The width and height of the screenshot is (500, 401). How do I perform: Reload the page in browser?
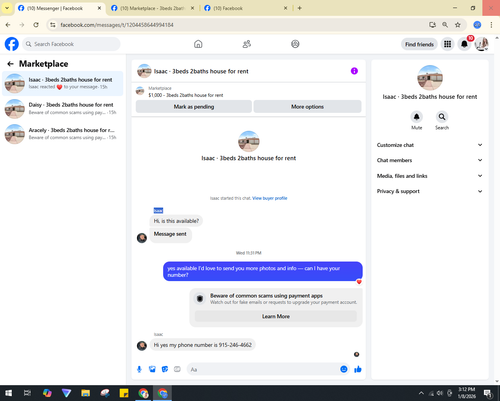coord(36,25)
